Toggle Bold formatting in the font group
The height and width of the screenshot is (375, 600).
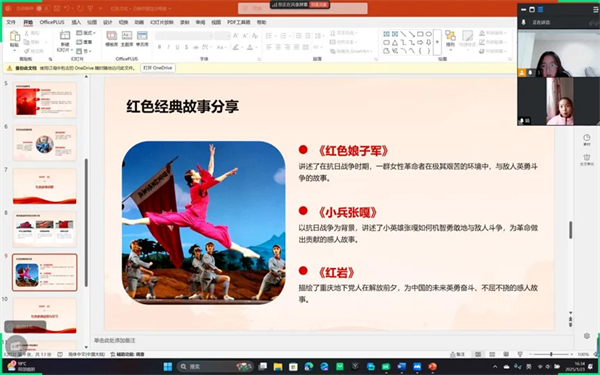pos(159,47)
